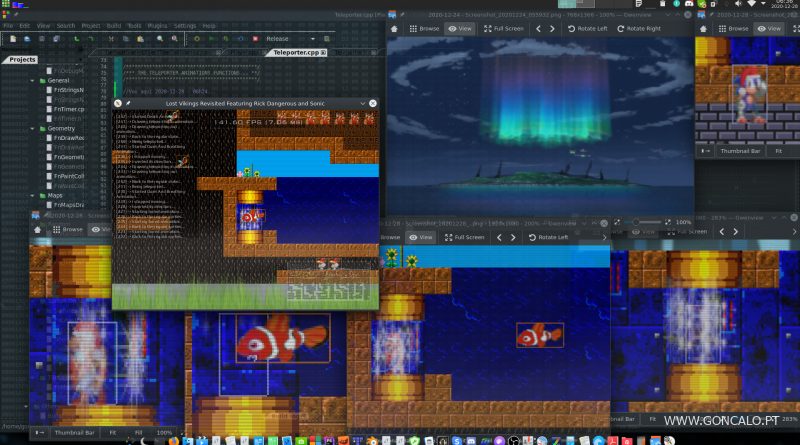Click the volume icon in the system tray
Screen dimensions: 800x445
pyautogui.click(x=738, y=4)
